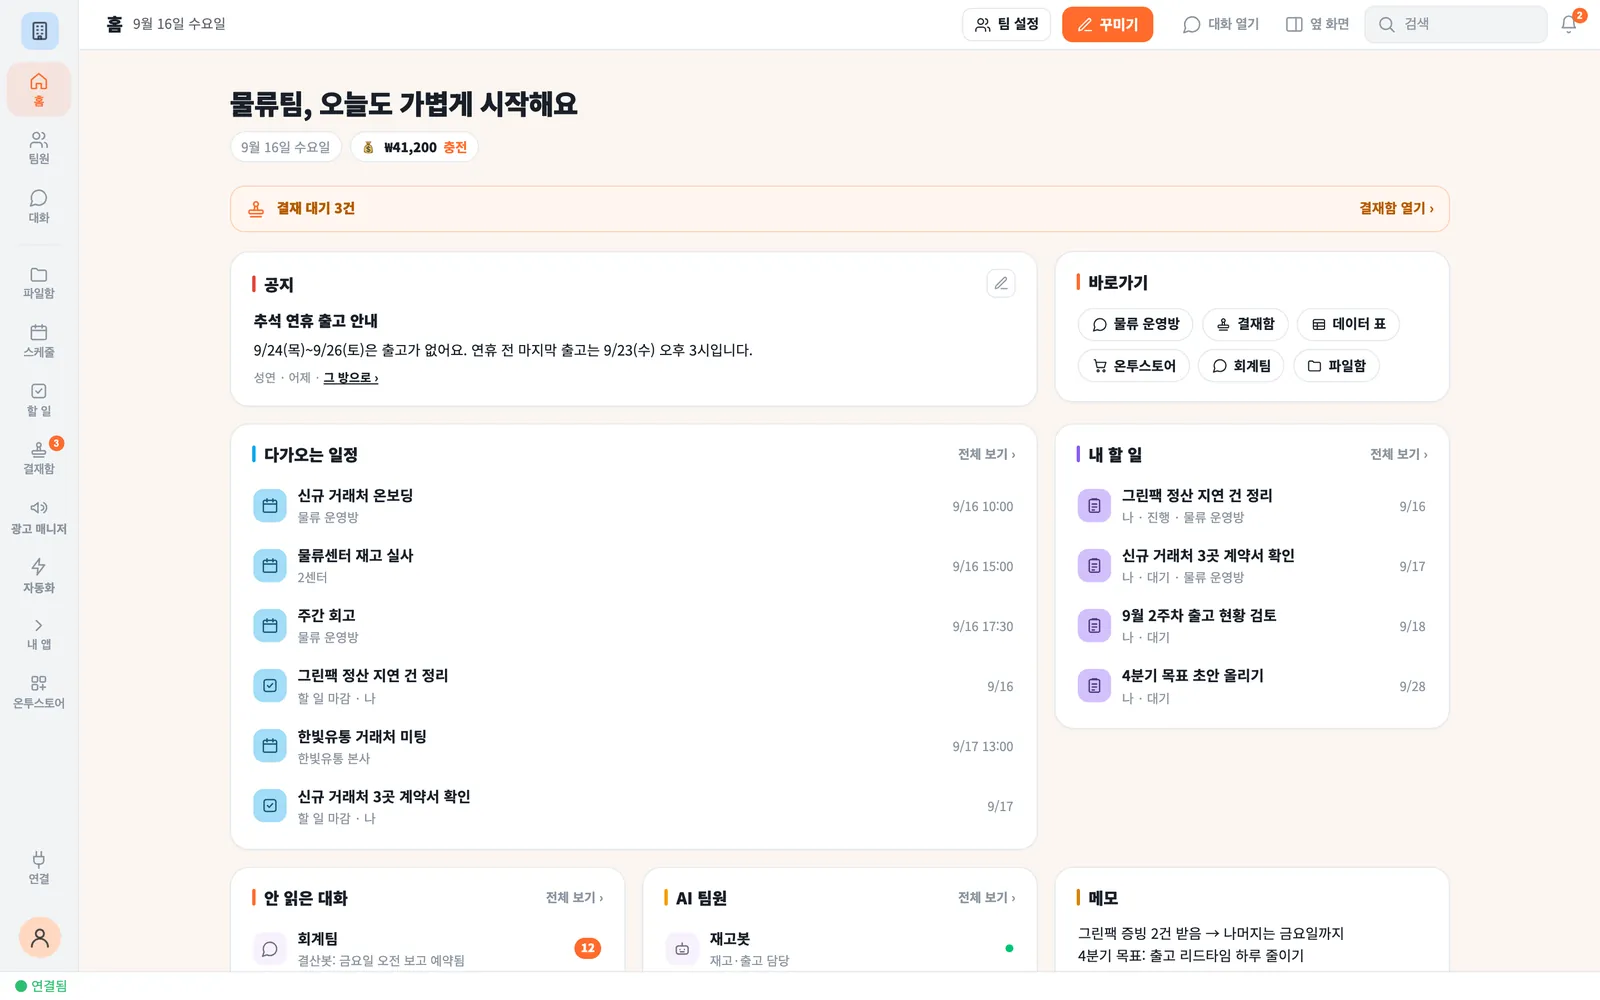Open 자동화 in sidebar
1600x1000 pixels.
tap(39, 576)
